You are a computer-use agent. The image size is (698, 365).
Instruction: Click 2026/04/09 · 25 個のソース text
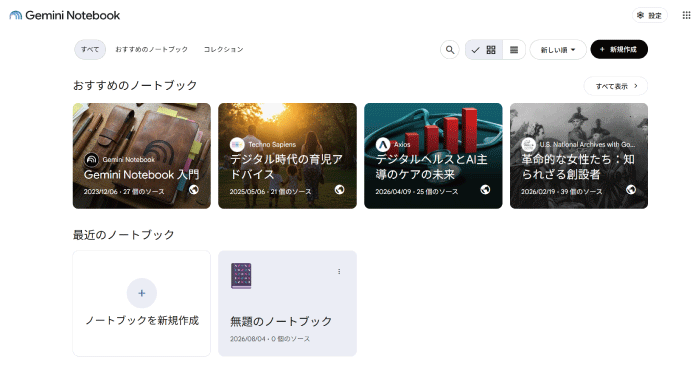[x=416, y=192]
